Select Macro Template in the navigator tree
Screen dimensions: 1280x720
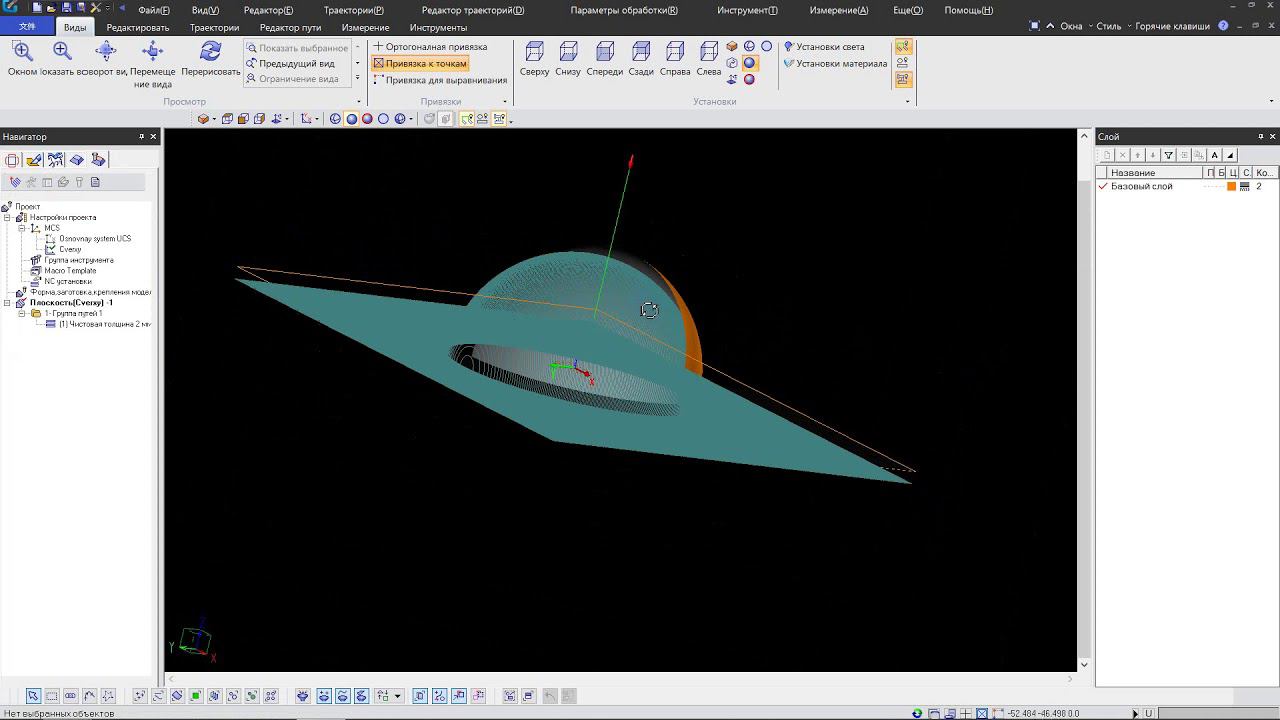coord(70,271)
